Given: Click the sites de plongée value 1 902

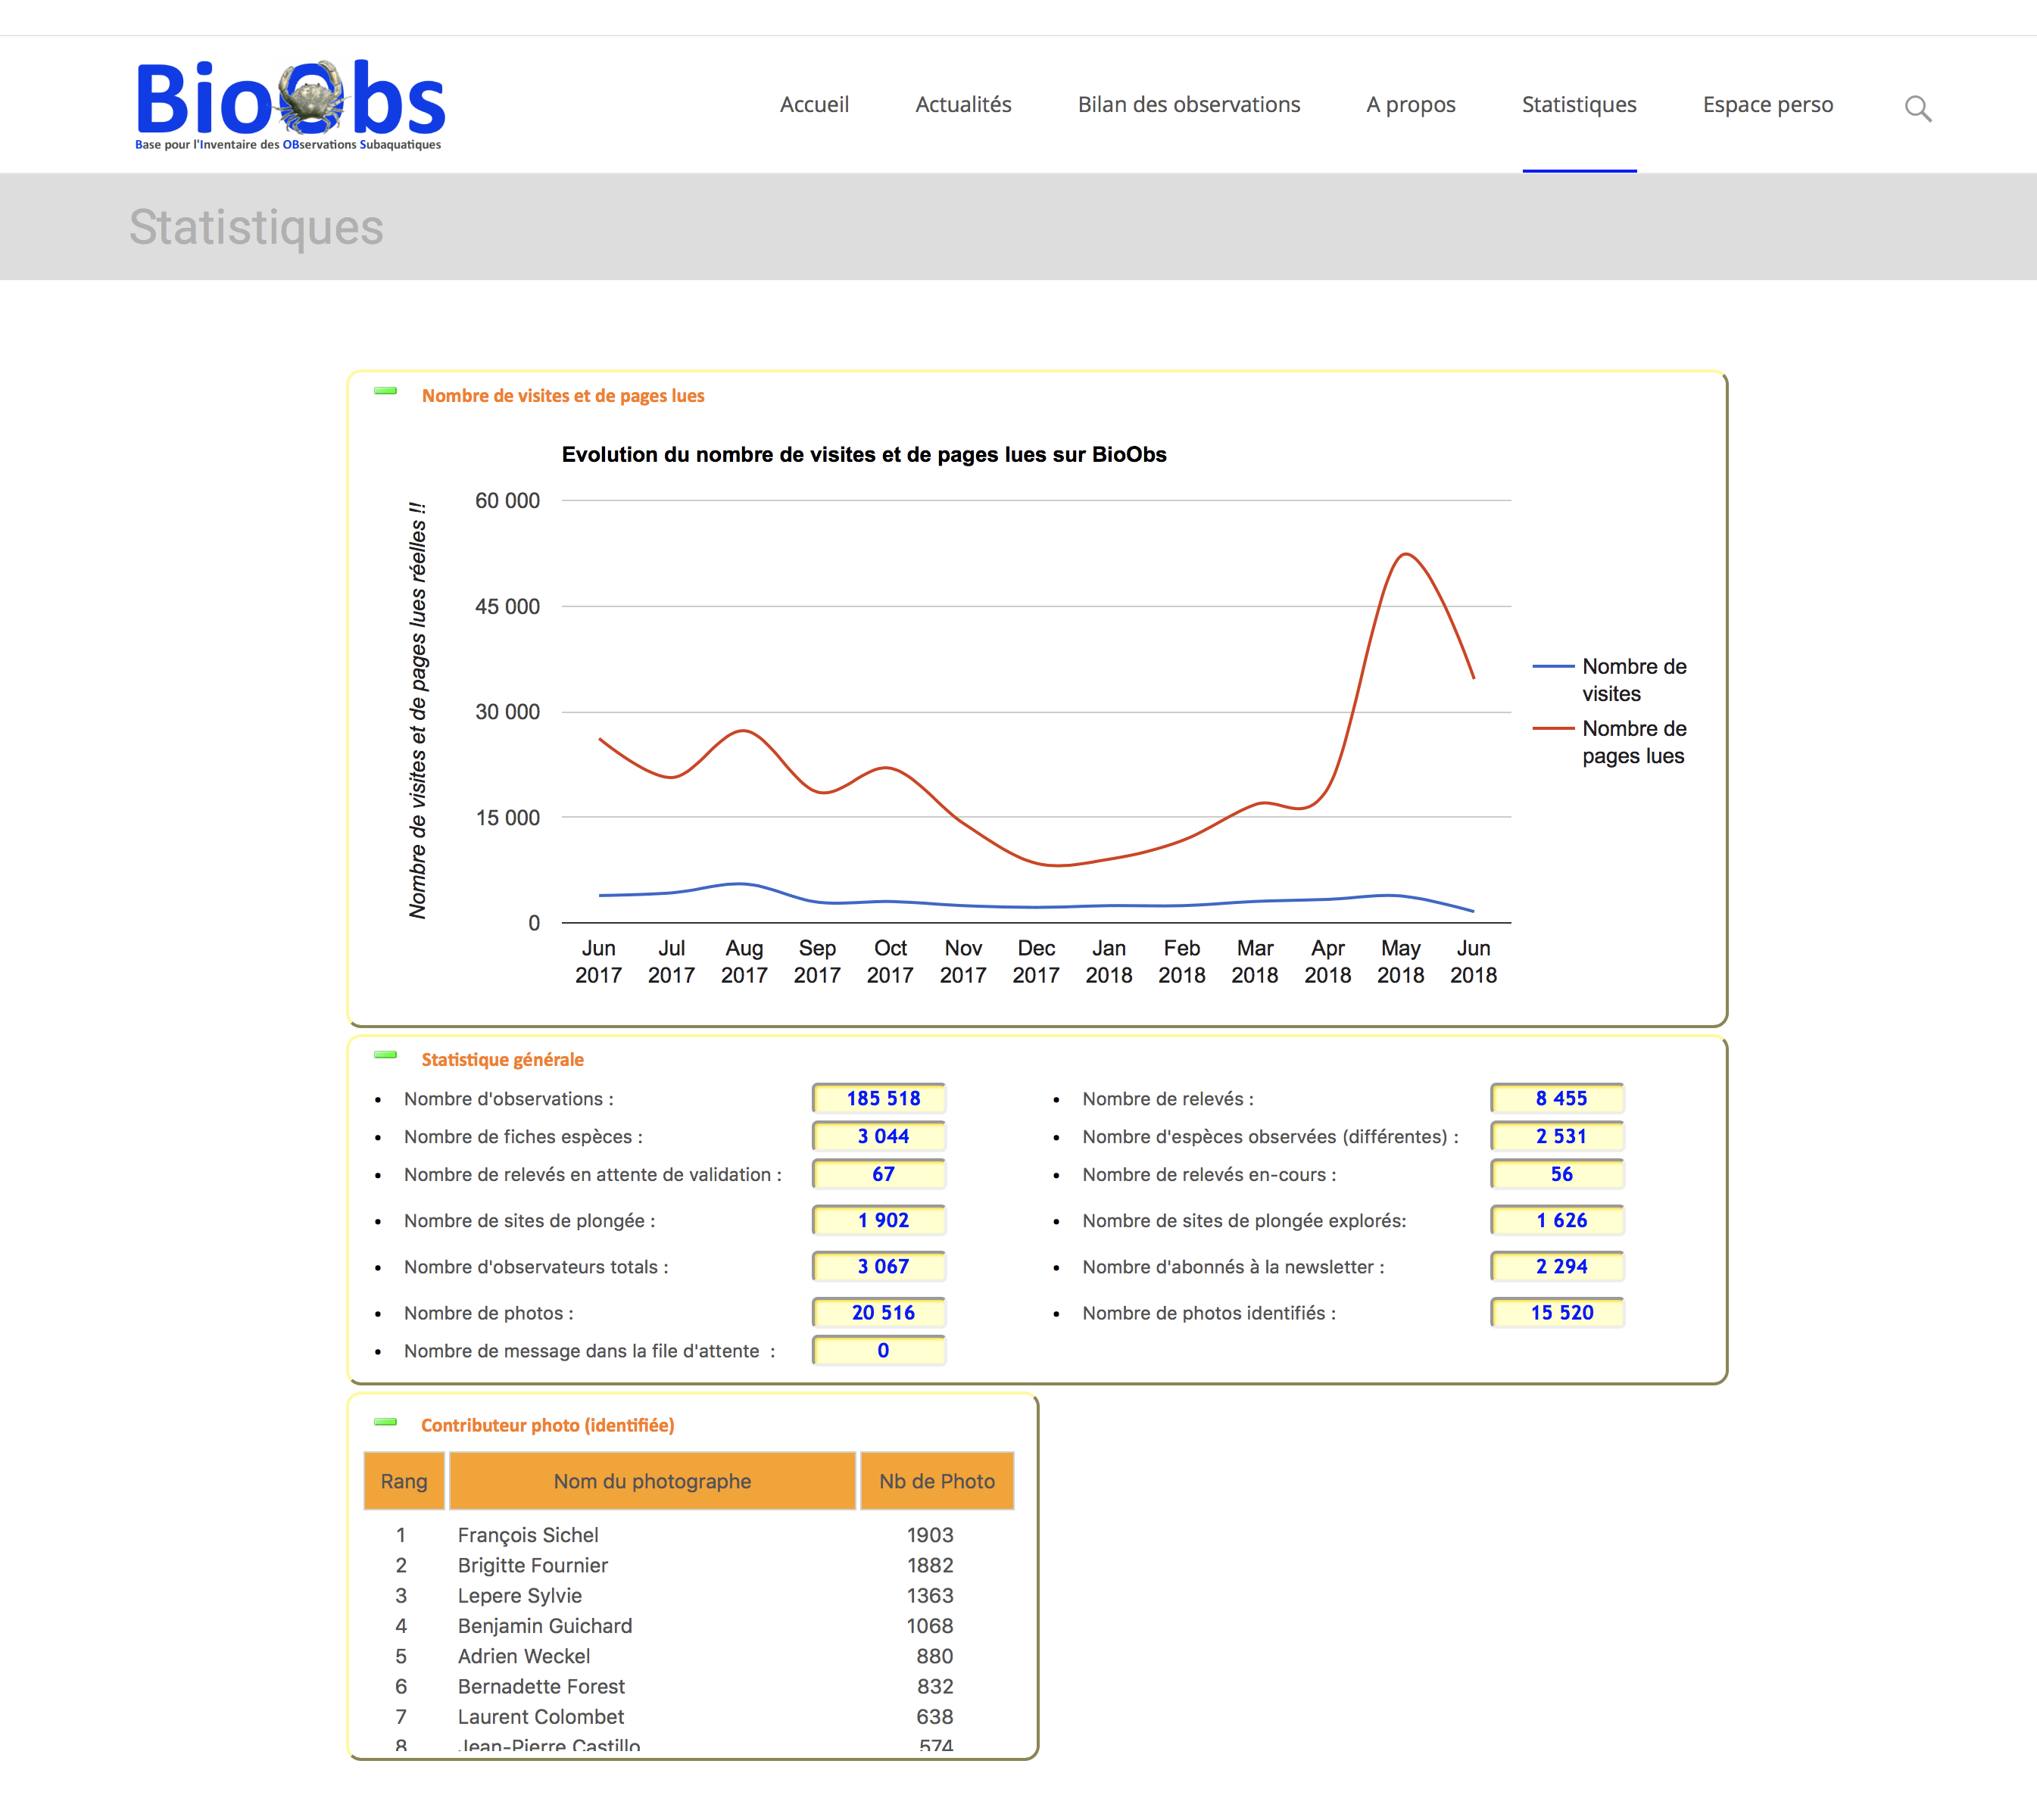Looking at the screenshot, I should point(880,1220).
